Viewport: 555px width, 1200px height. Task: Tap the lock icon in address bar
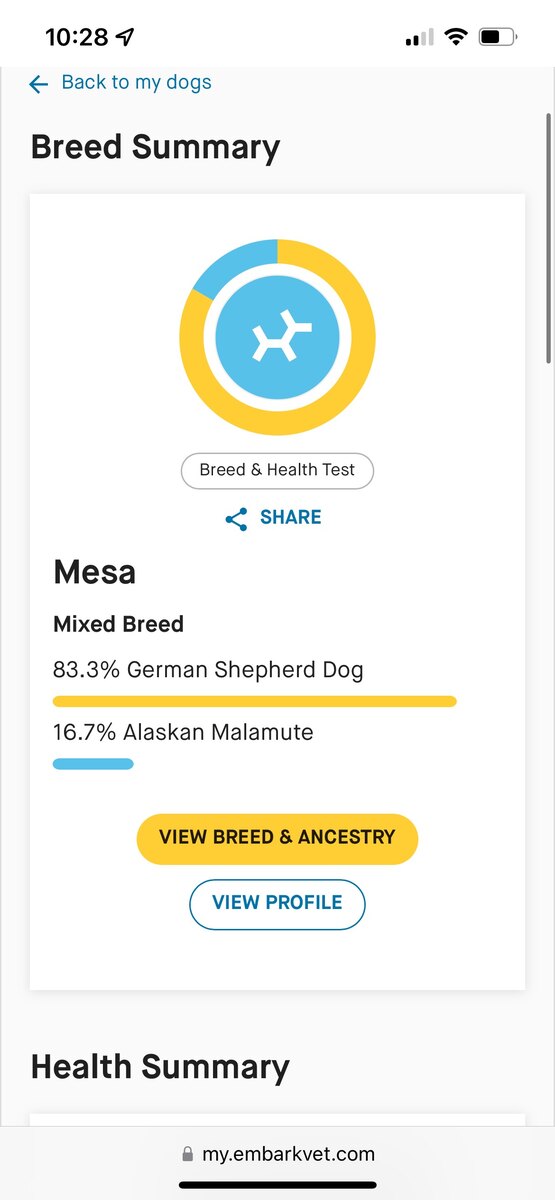pyautogui.click(x=187, y=1155)
